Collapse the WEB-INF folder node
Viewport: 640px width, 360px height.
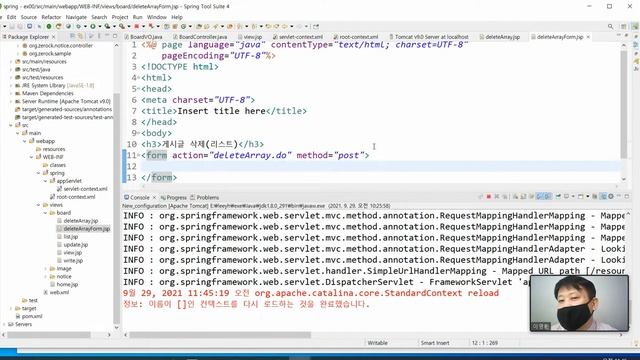pos(32,157)
